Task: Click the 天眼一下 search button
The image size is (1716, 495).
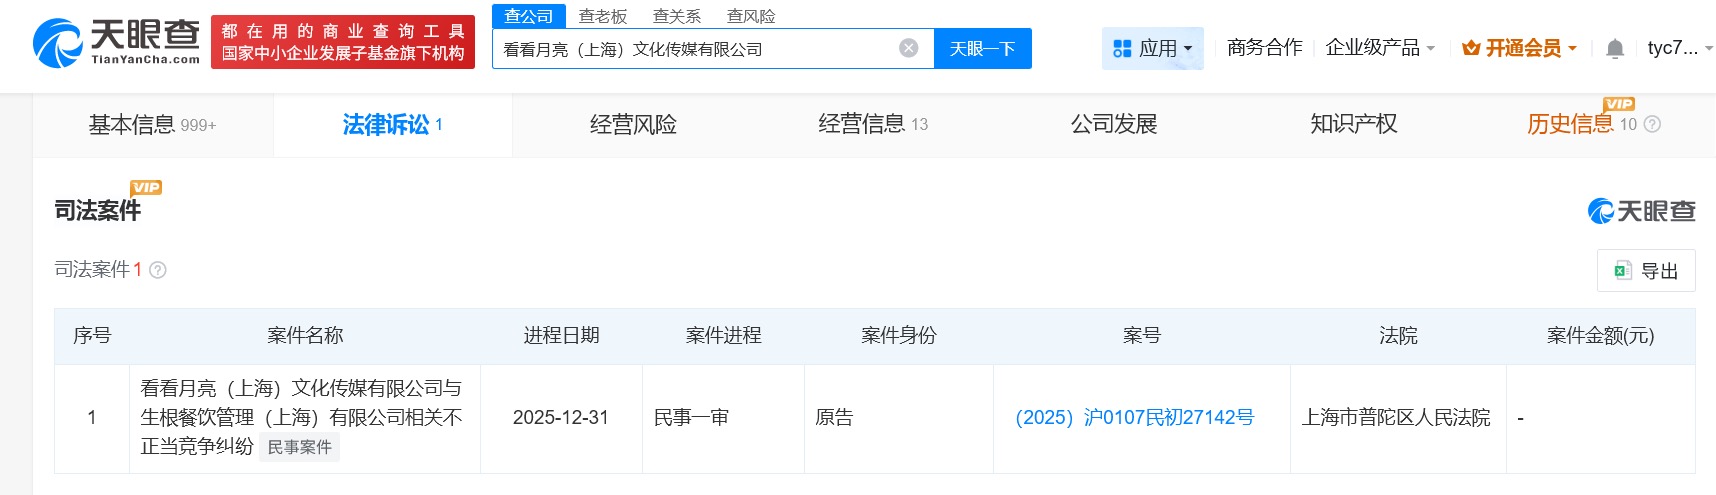Action: pos(982,48)
